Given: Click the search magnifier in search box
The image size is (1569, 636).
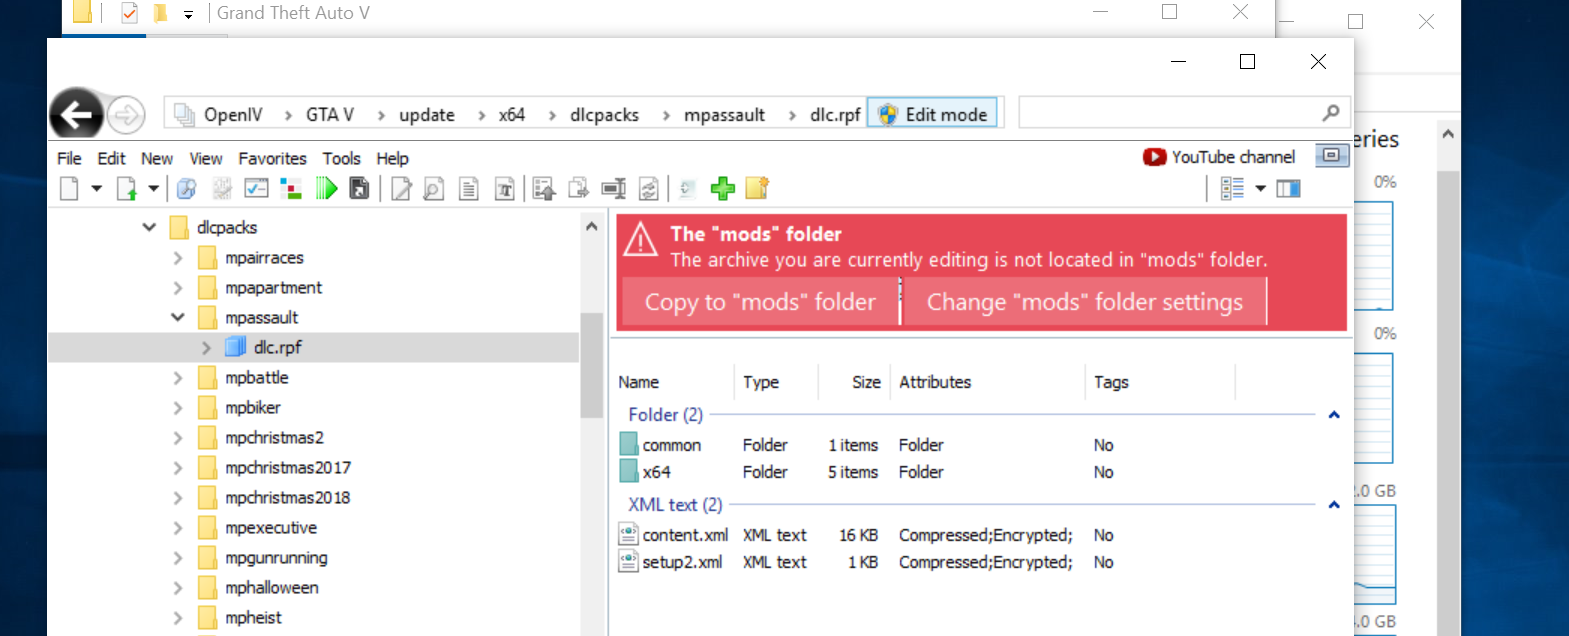Looking at the screenshot, I should click(1330, 113).
